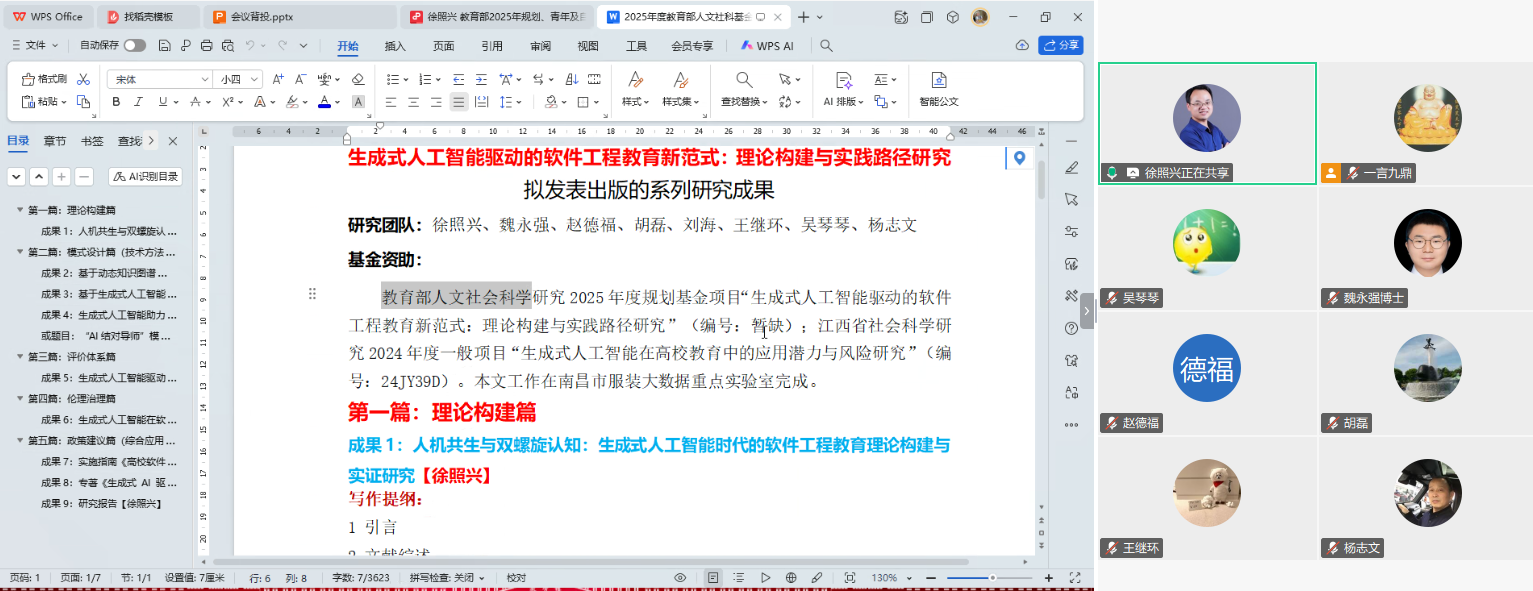Click the zoom slider in the status bar
1533x591 pixels.
point(991,578)
